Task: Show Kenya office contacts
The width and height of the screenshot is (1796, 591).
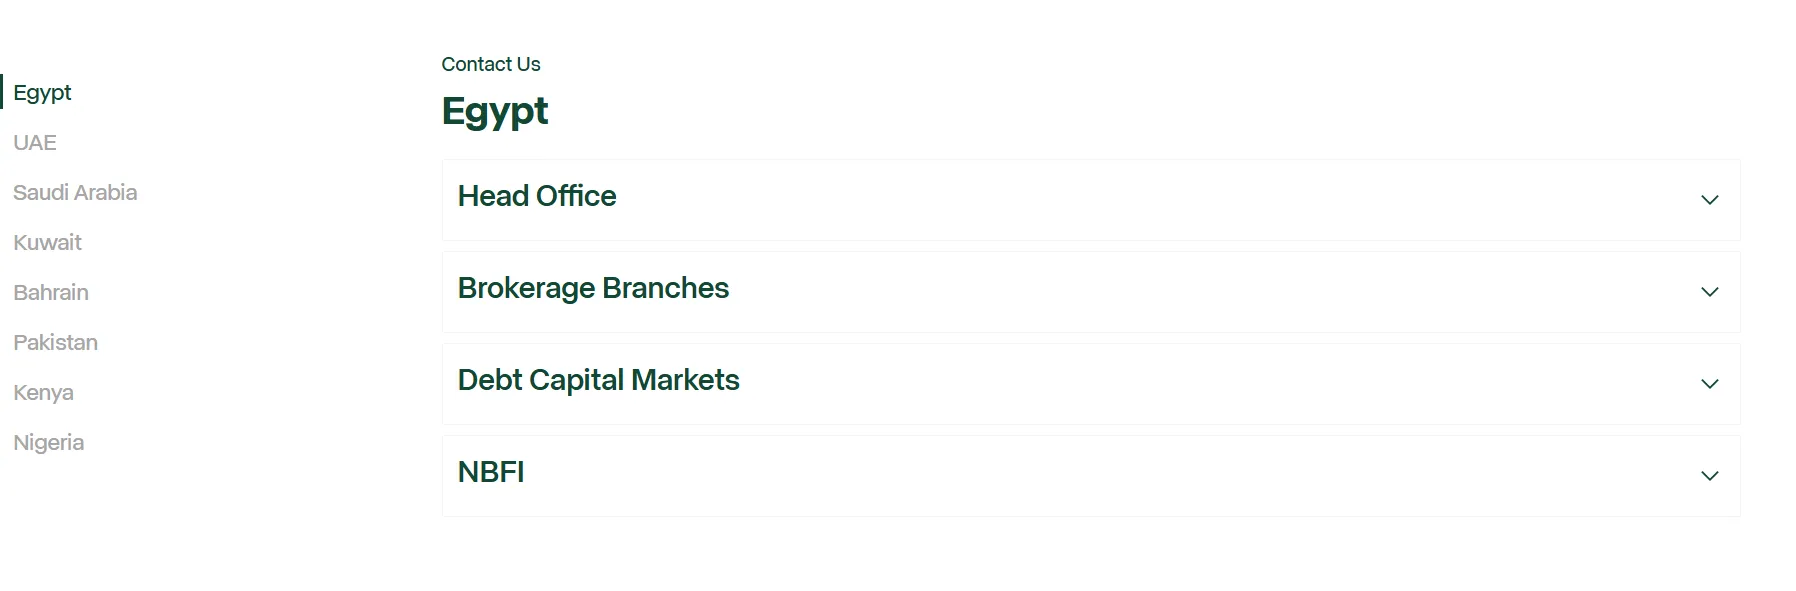Action: [44, 393]
